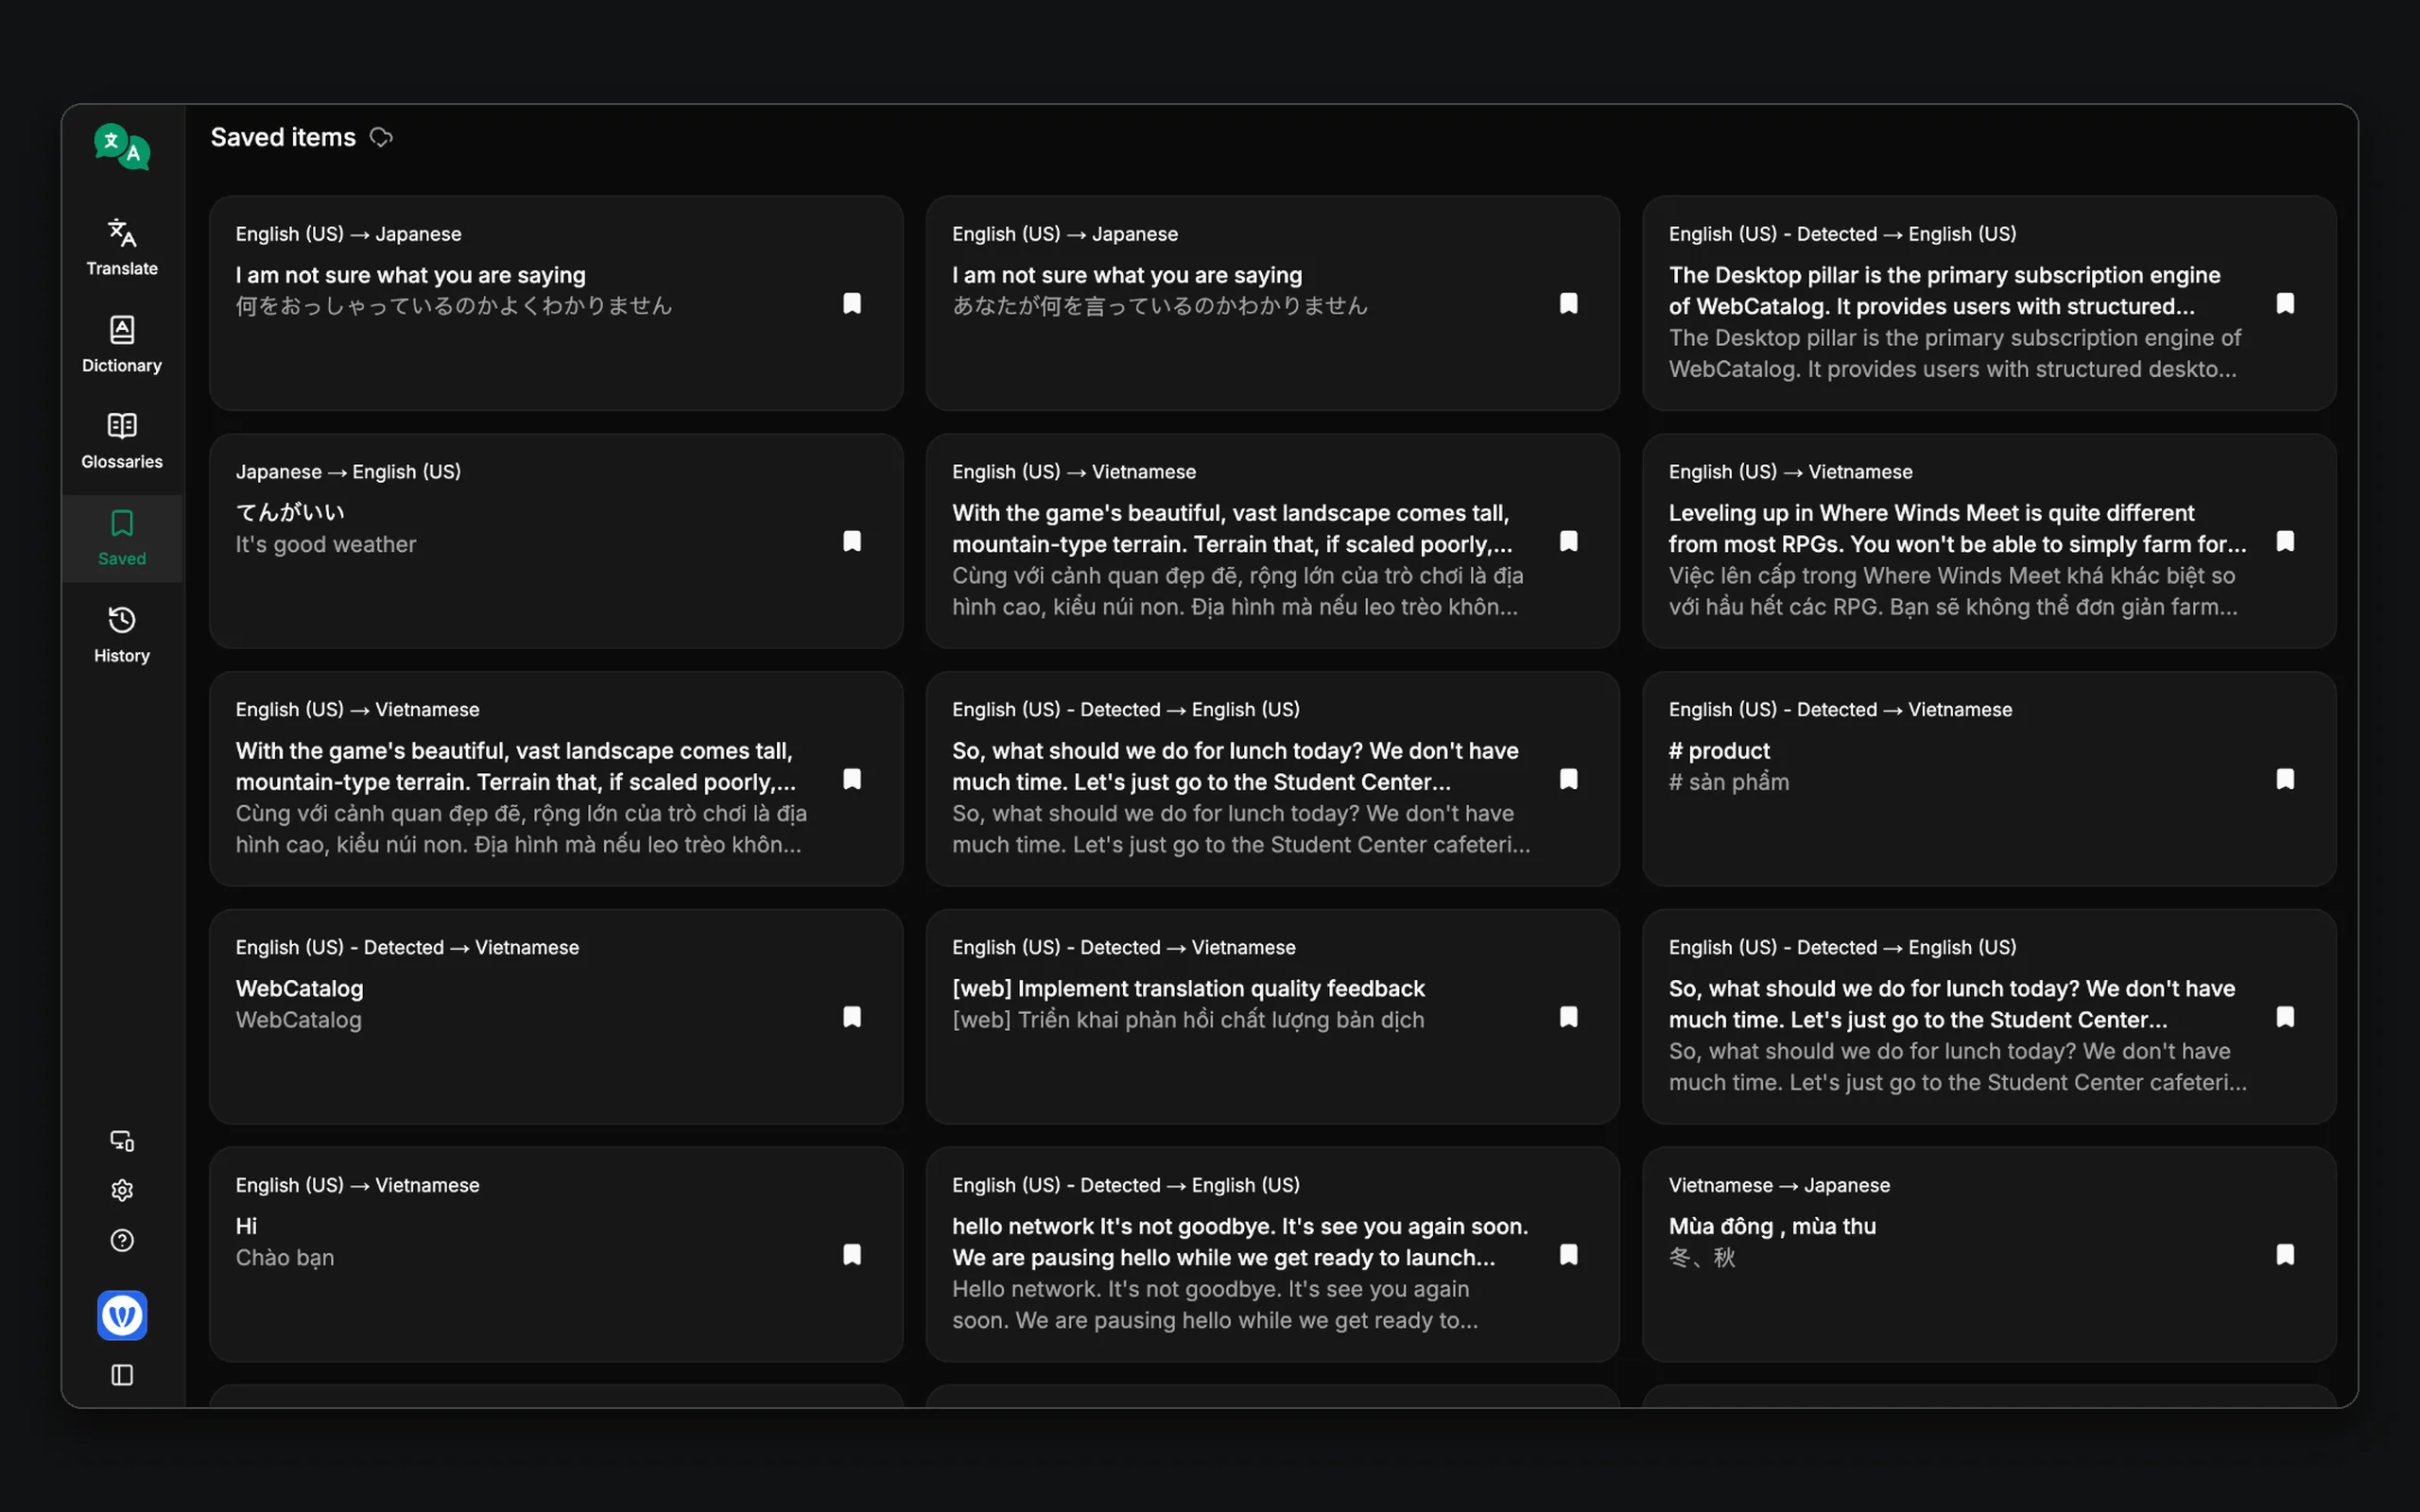This screenshot has height=1512, width=2420.
Task: Click the devices icon above settings
Action: click(122, 1141)
